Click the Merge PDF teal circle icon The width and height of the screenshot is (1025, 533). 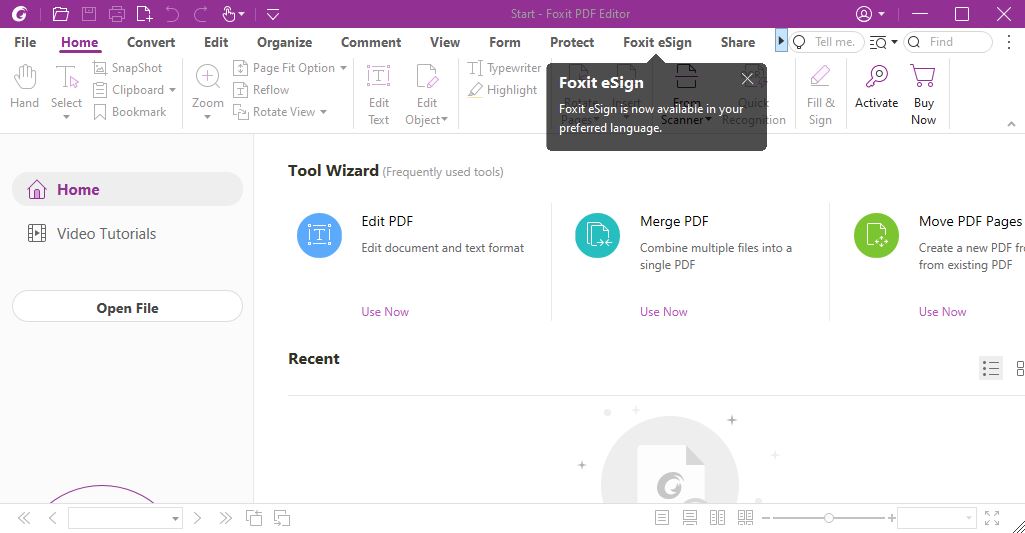coord(597,235)
